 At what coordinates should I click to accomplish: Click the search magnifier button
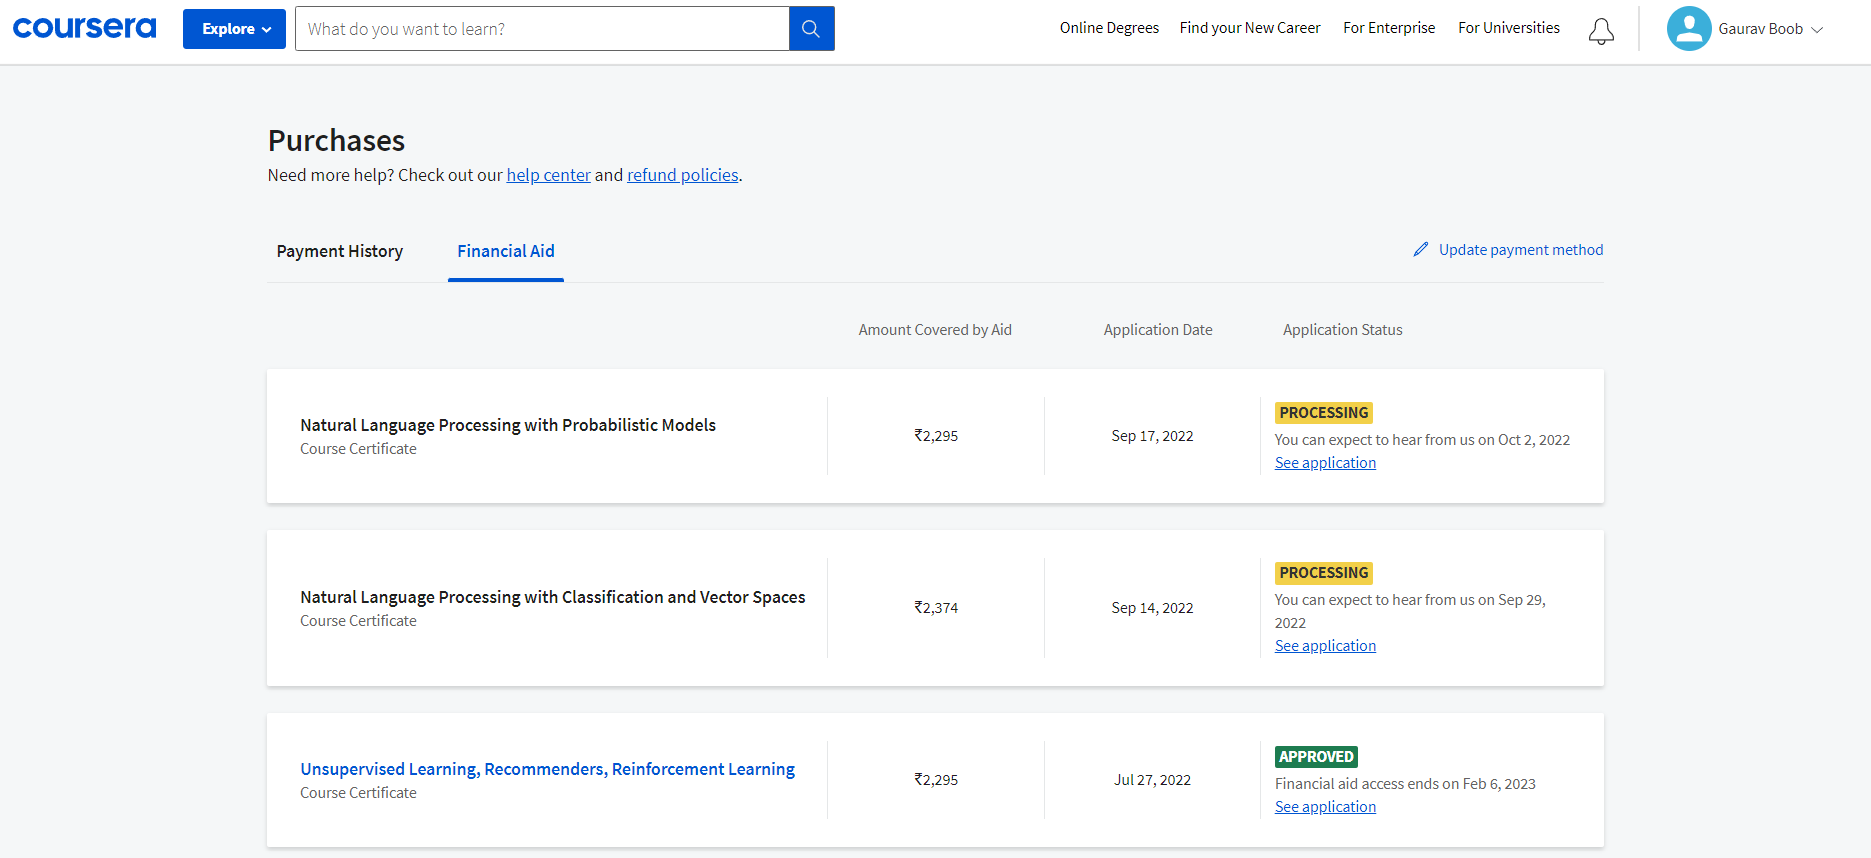[811, 29]
